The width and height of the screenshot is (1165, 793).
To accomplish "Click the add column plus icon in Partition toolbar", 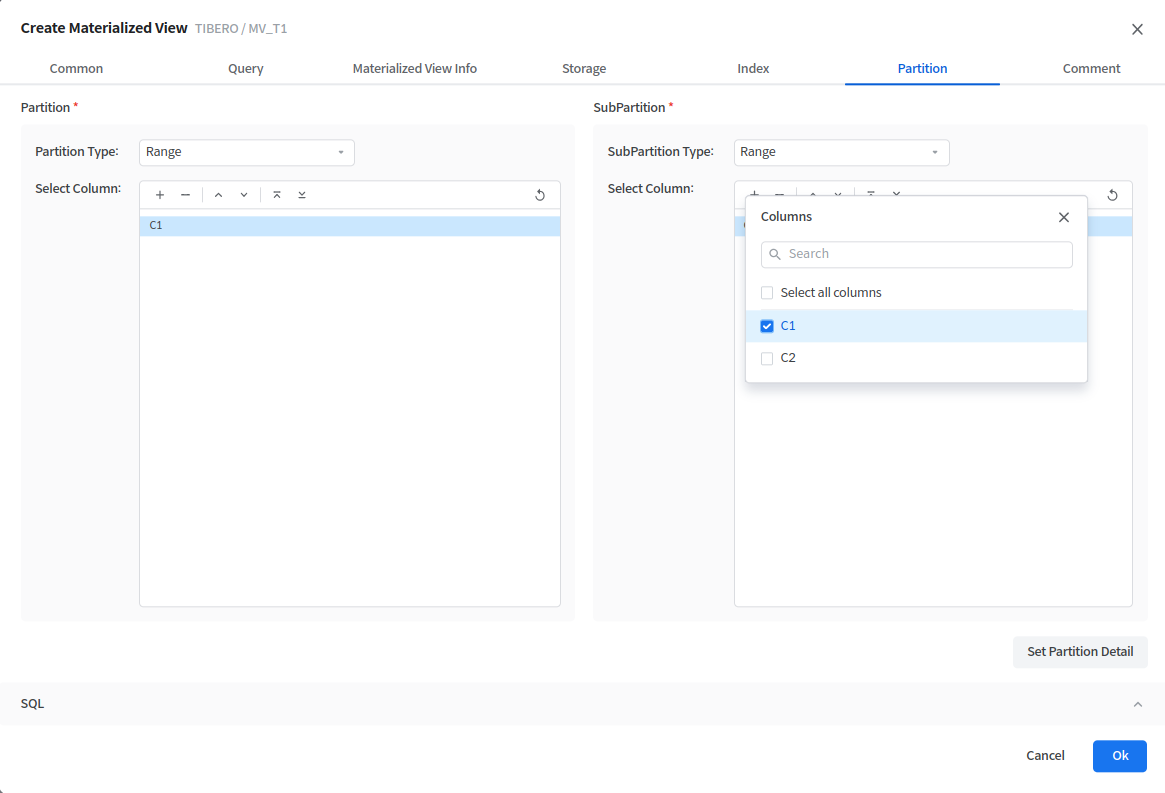I will tap(160, 195).
